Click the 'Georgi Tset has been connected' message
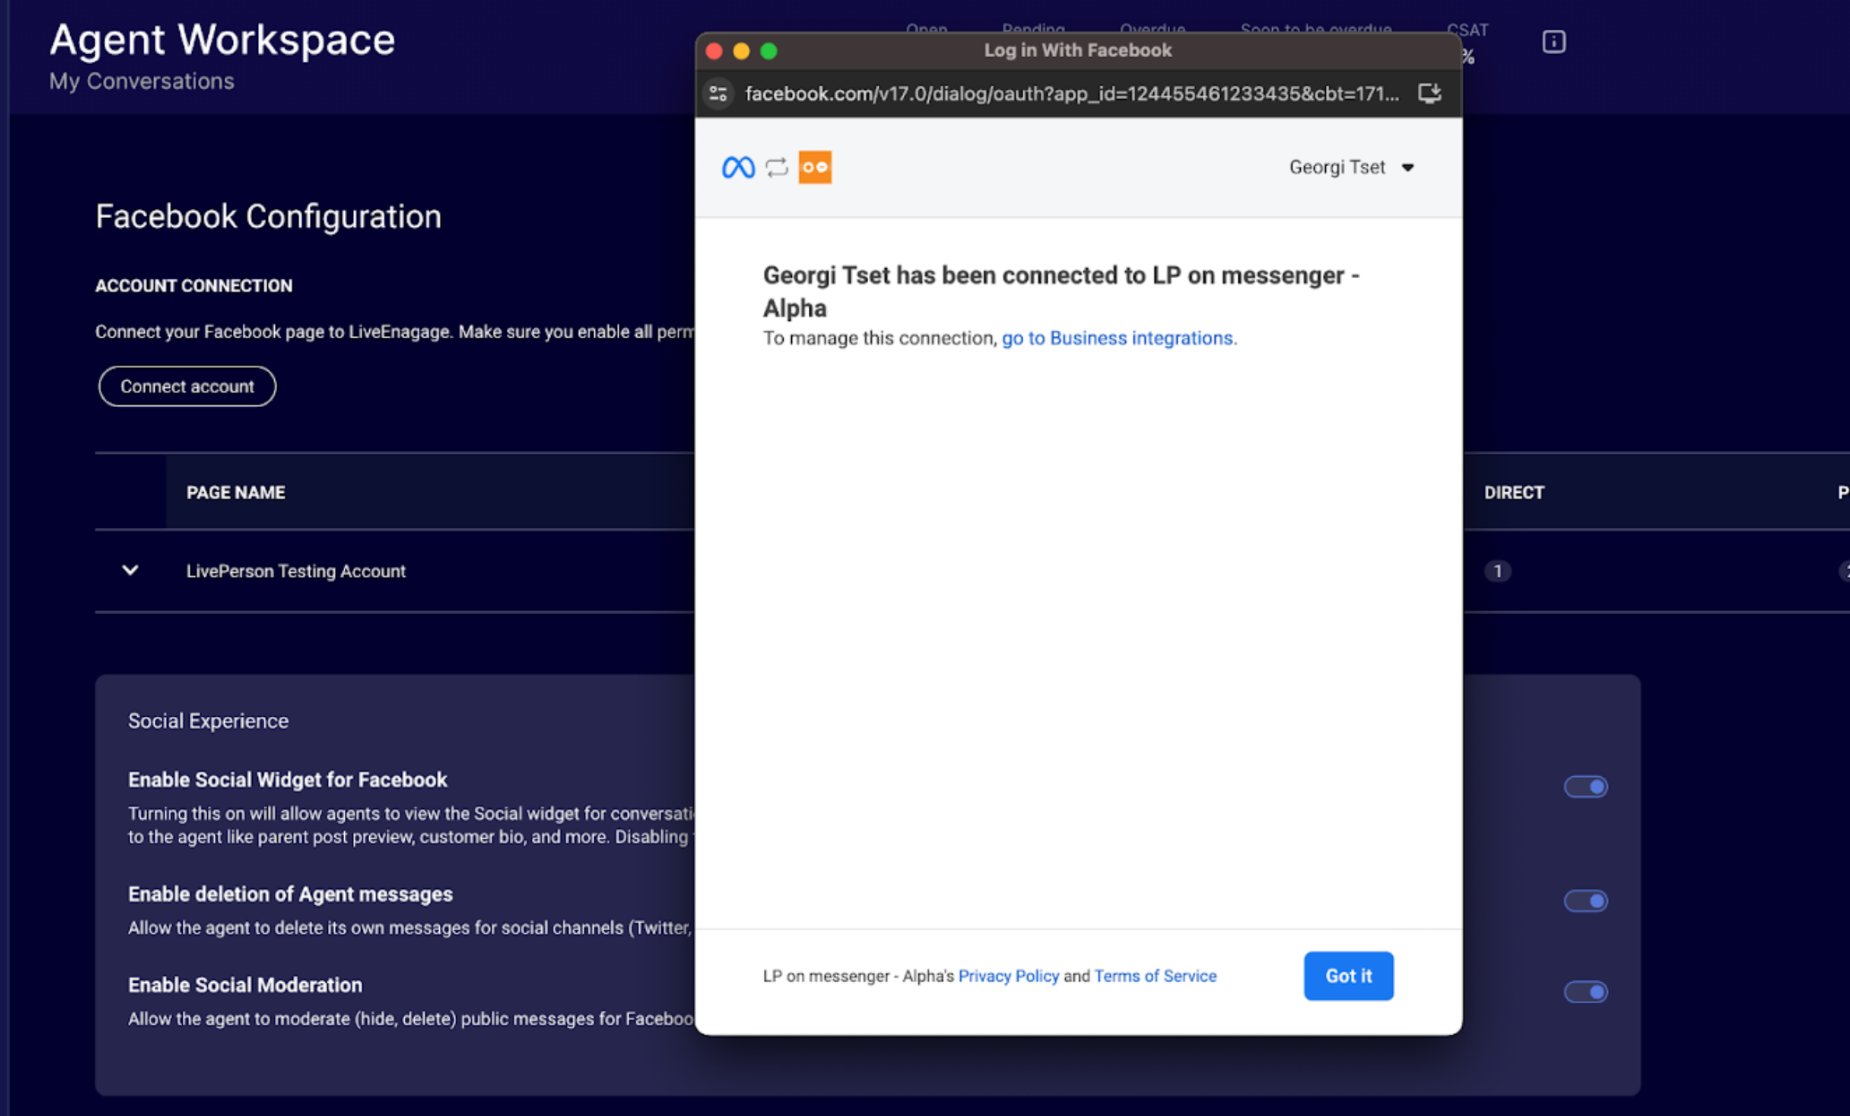 click(1061, 291)
